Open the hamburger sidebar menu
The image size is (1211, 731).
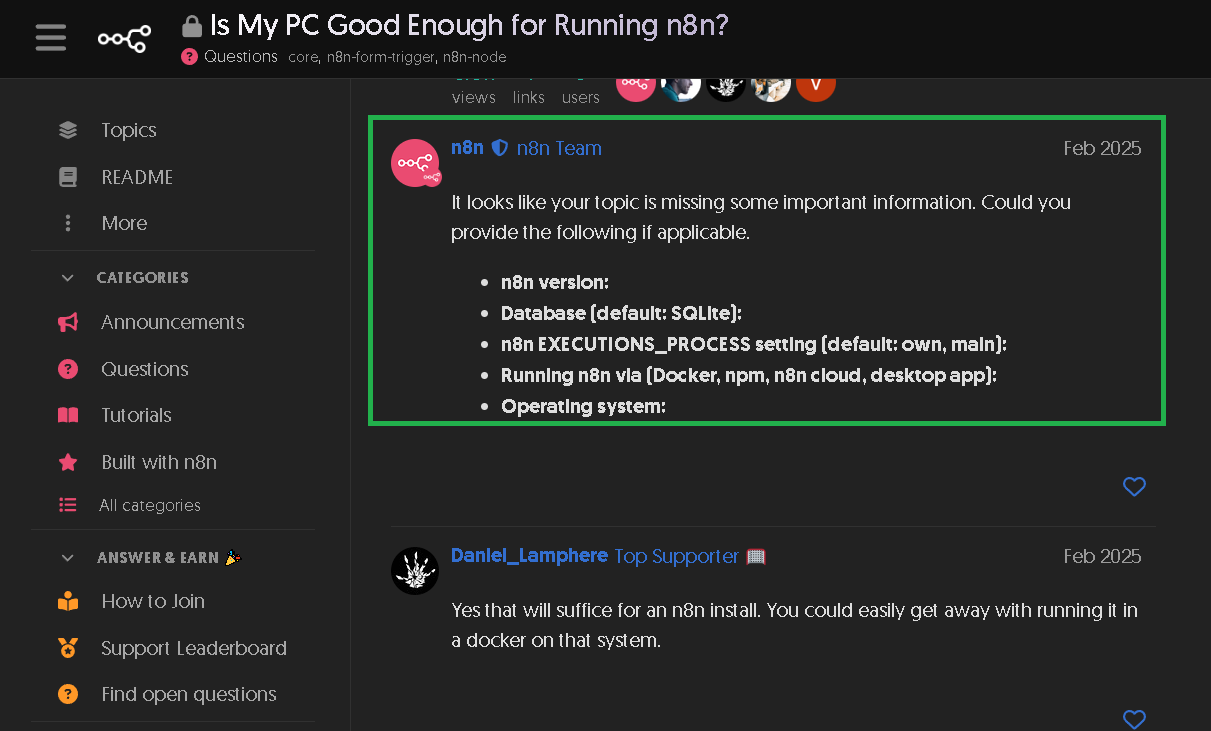(x=50, y=38)
